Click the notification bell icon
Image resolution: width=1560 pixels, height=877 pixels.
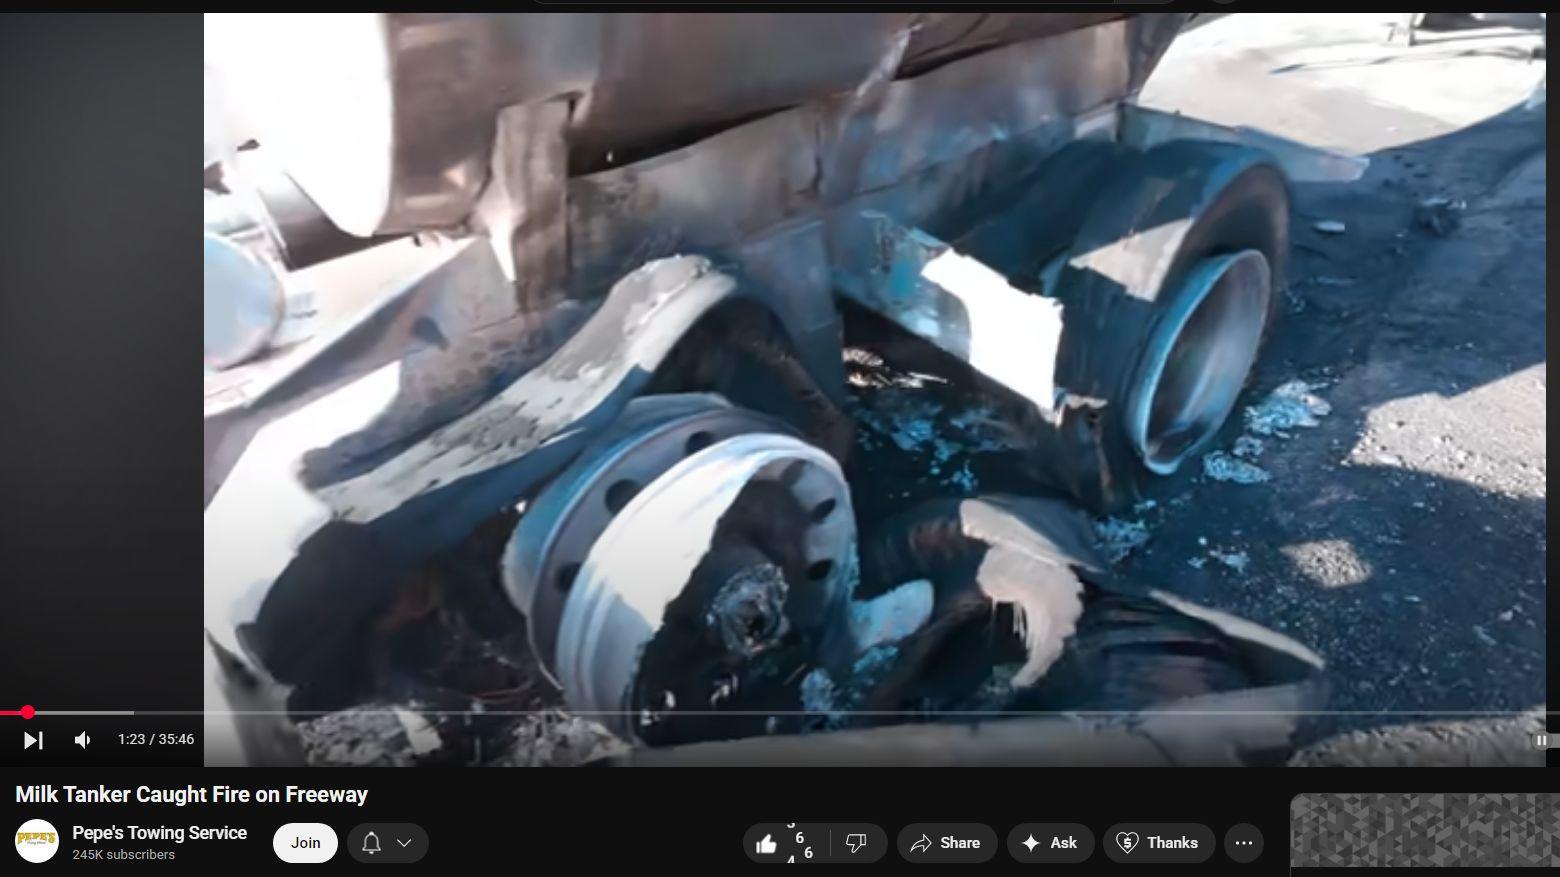pyautogui.click(x=371, y=843)
